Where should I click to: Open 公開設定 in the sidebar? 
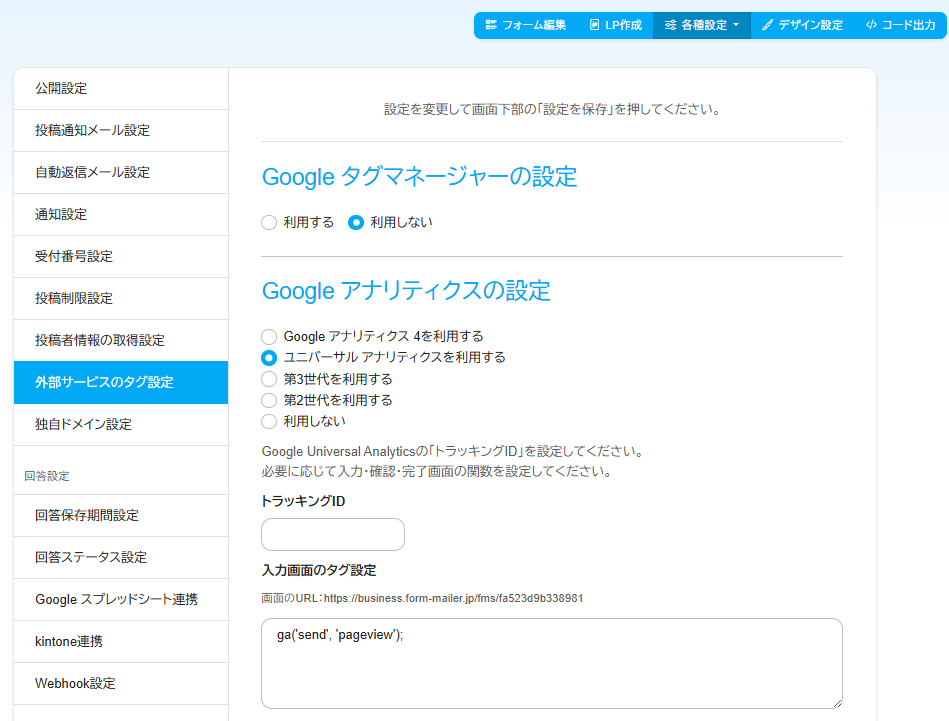pos(121,88)
